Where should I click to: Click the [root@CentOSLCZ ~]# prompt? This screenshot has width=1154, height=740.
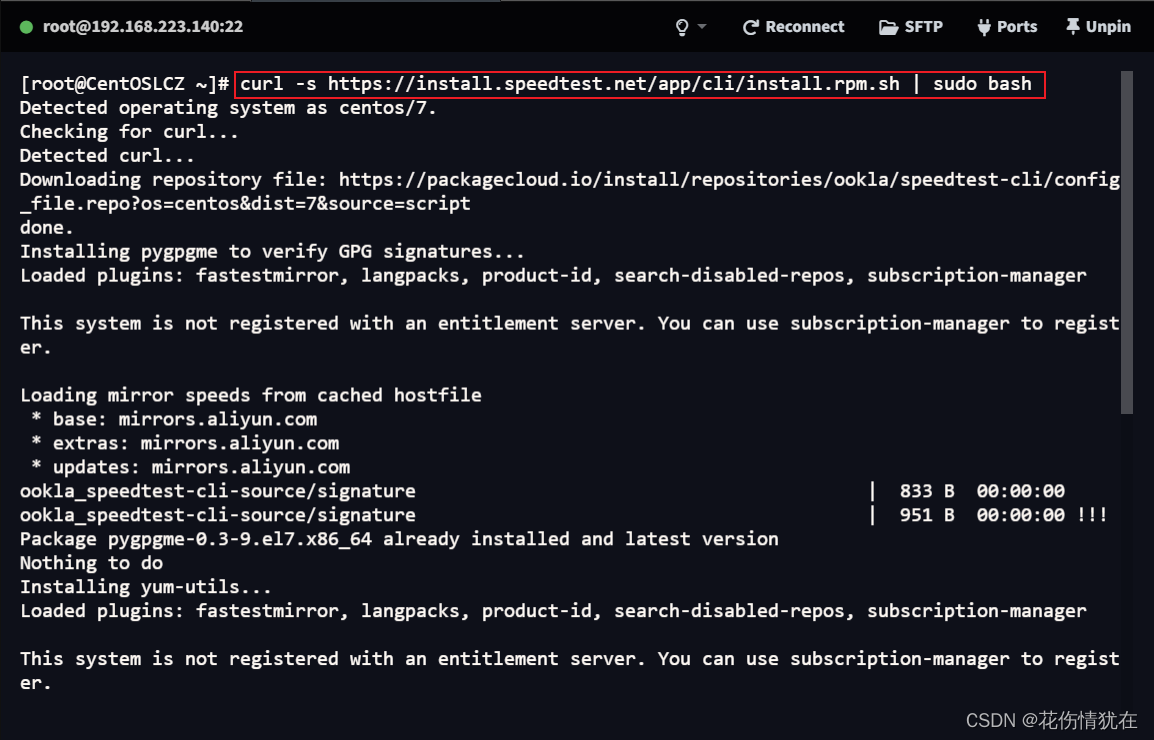[x=124, y=84]
